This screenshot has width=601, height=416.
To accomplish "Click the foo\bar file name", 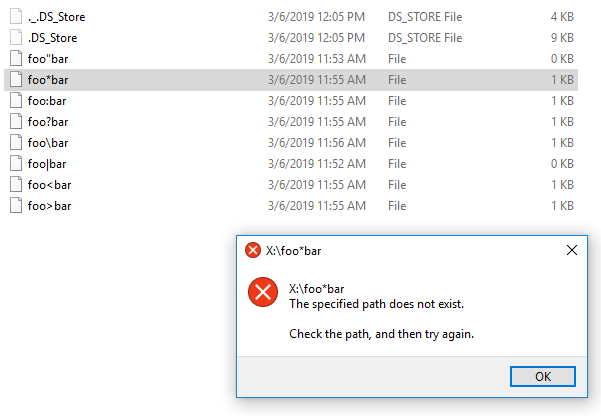I will pos(48,143).
